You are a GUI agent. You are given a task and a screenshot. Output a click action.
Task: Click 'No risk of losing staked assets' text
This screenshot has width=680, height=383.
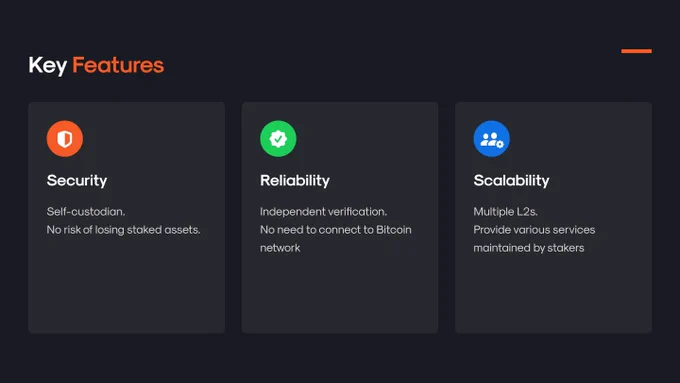(x=124, y=230)
